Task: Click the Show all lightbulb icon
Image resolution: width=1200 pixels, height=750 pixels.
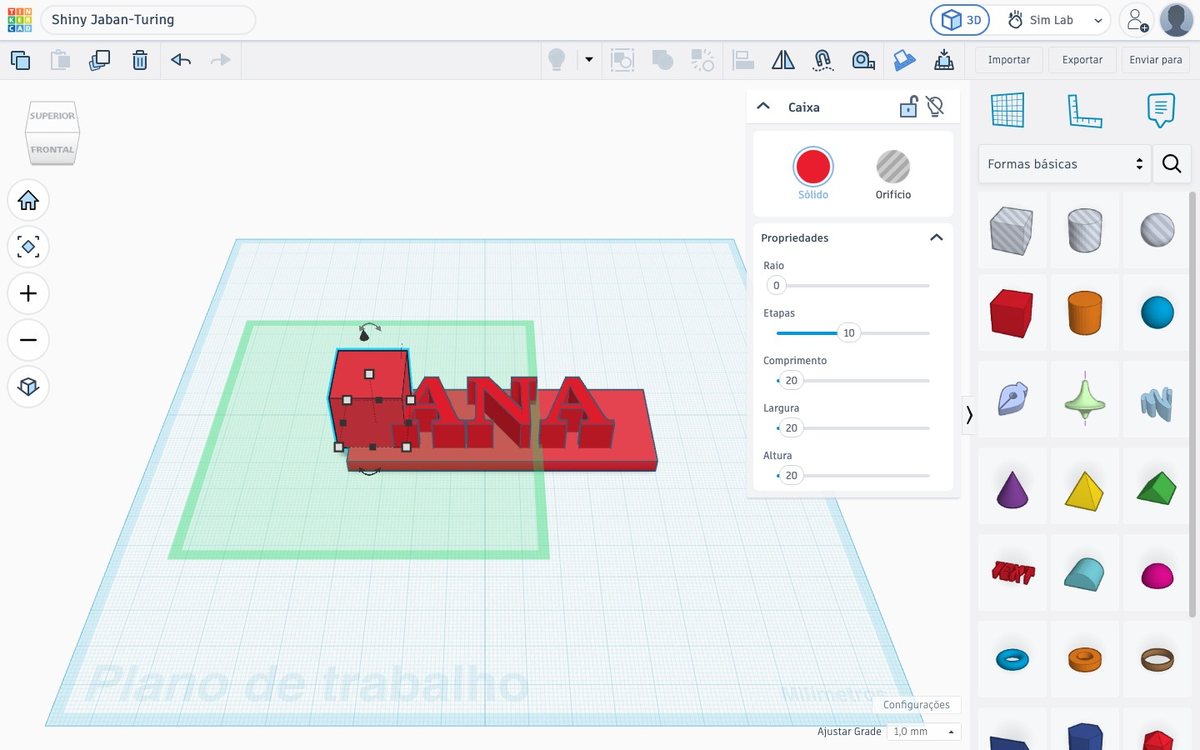Action: click(557, 60)
